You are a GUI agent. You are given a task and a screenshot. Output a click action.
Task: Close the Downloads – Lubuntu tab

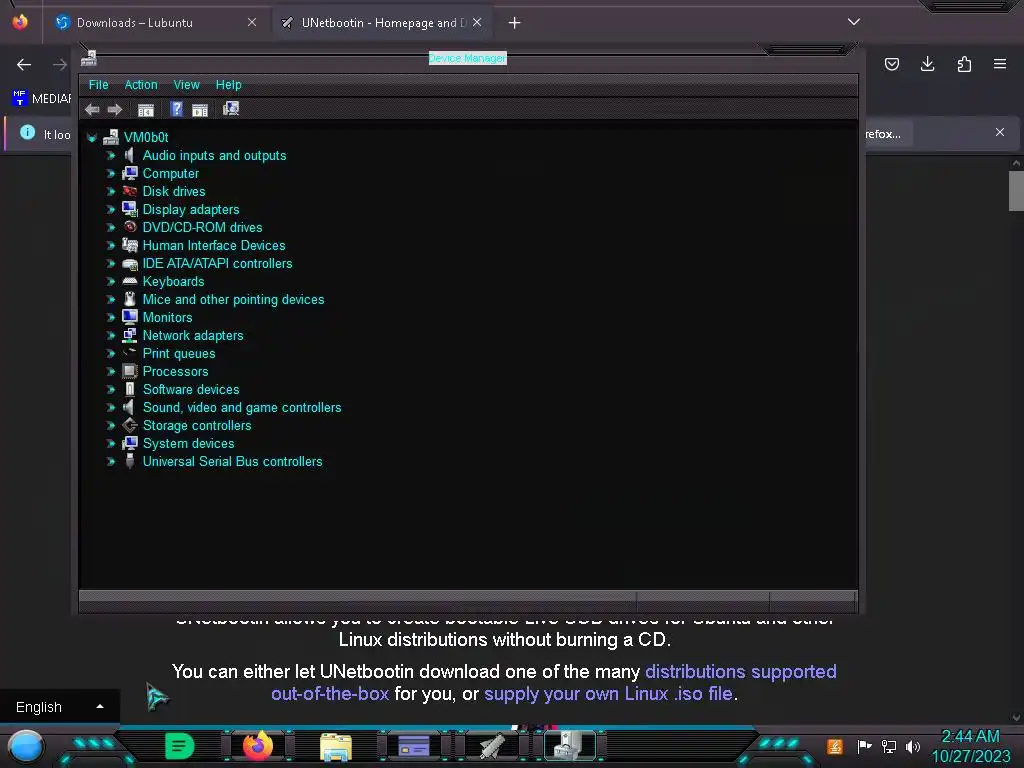[x=252, y=22]
